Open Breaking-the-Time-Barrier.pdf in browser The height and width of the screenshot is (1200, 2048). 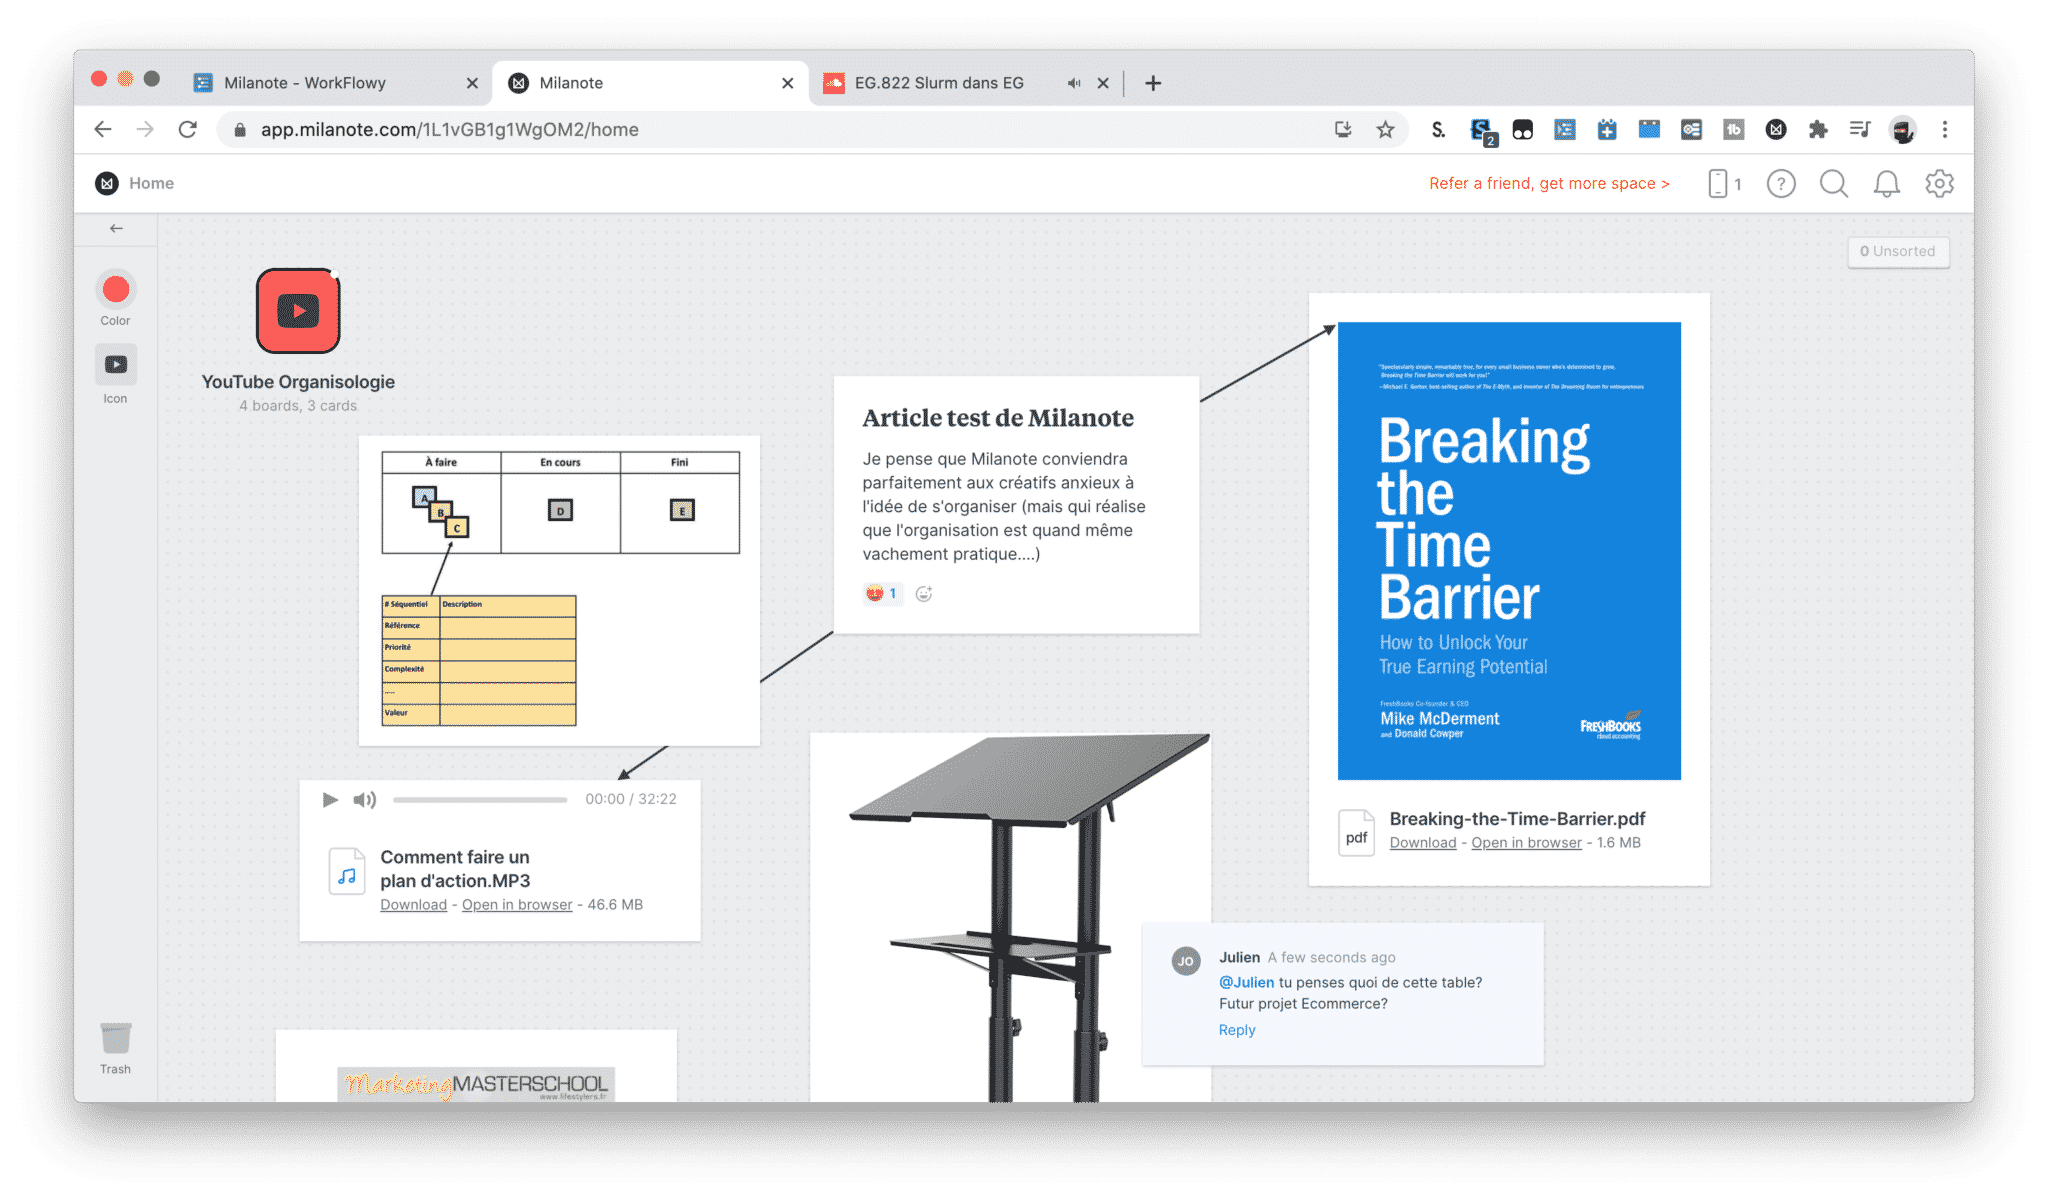click(x=1526, y=843)
